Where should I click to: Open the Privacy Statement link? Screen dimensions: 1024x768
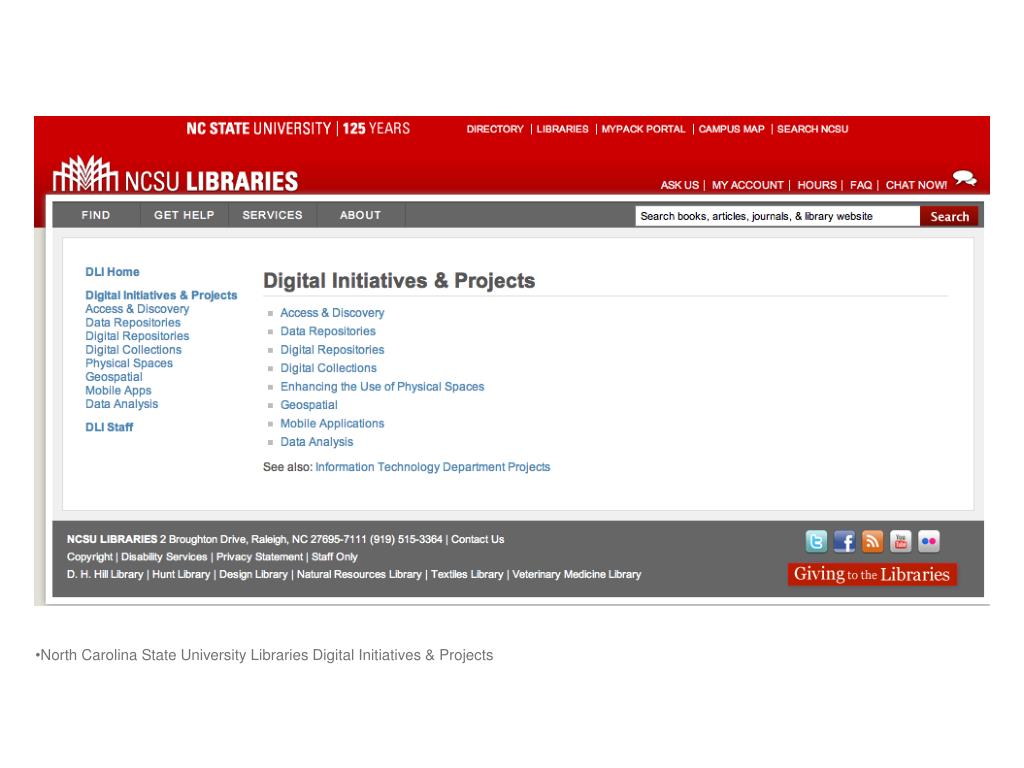coord(259,557)
